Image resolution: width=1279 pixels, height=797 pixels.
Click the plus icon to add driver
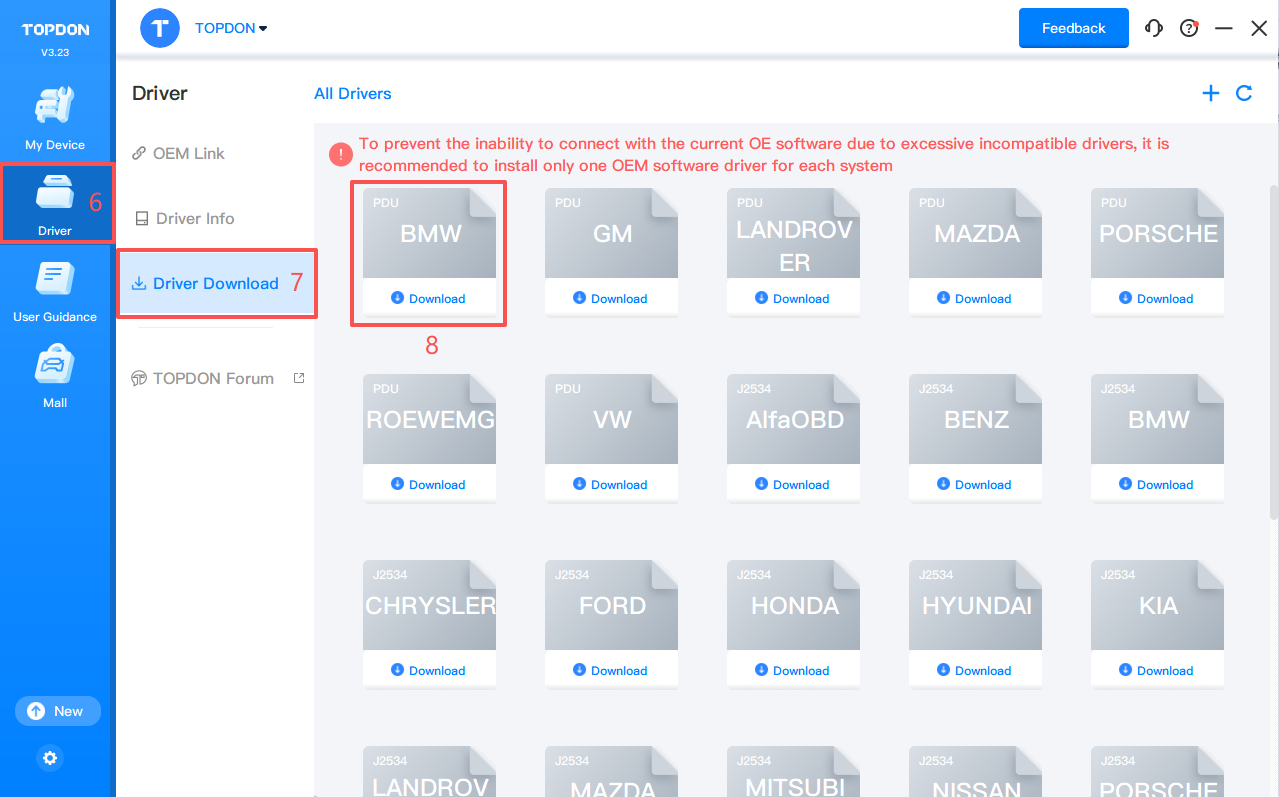pos(1210,93)
